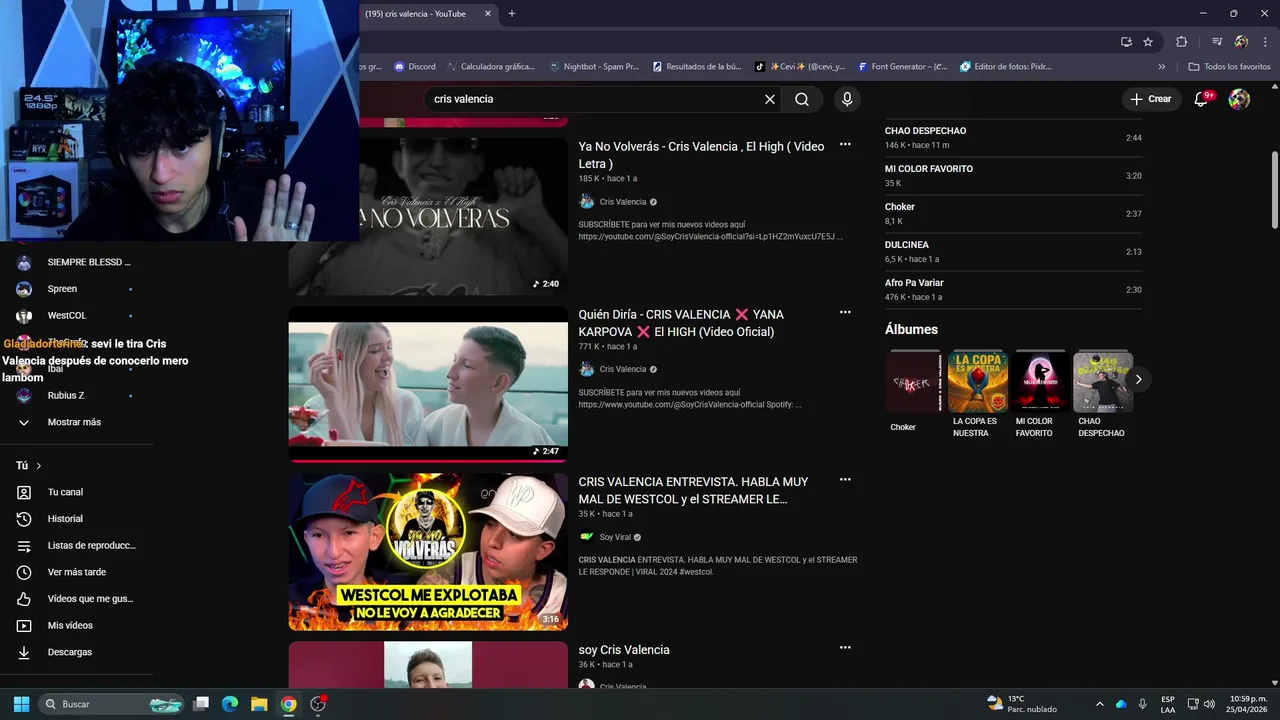Open Chrome extensions puzzle icon
Screen dimensions: 1280x720
pyautogui.click(x=1182, y=42)
